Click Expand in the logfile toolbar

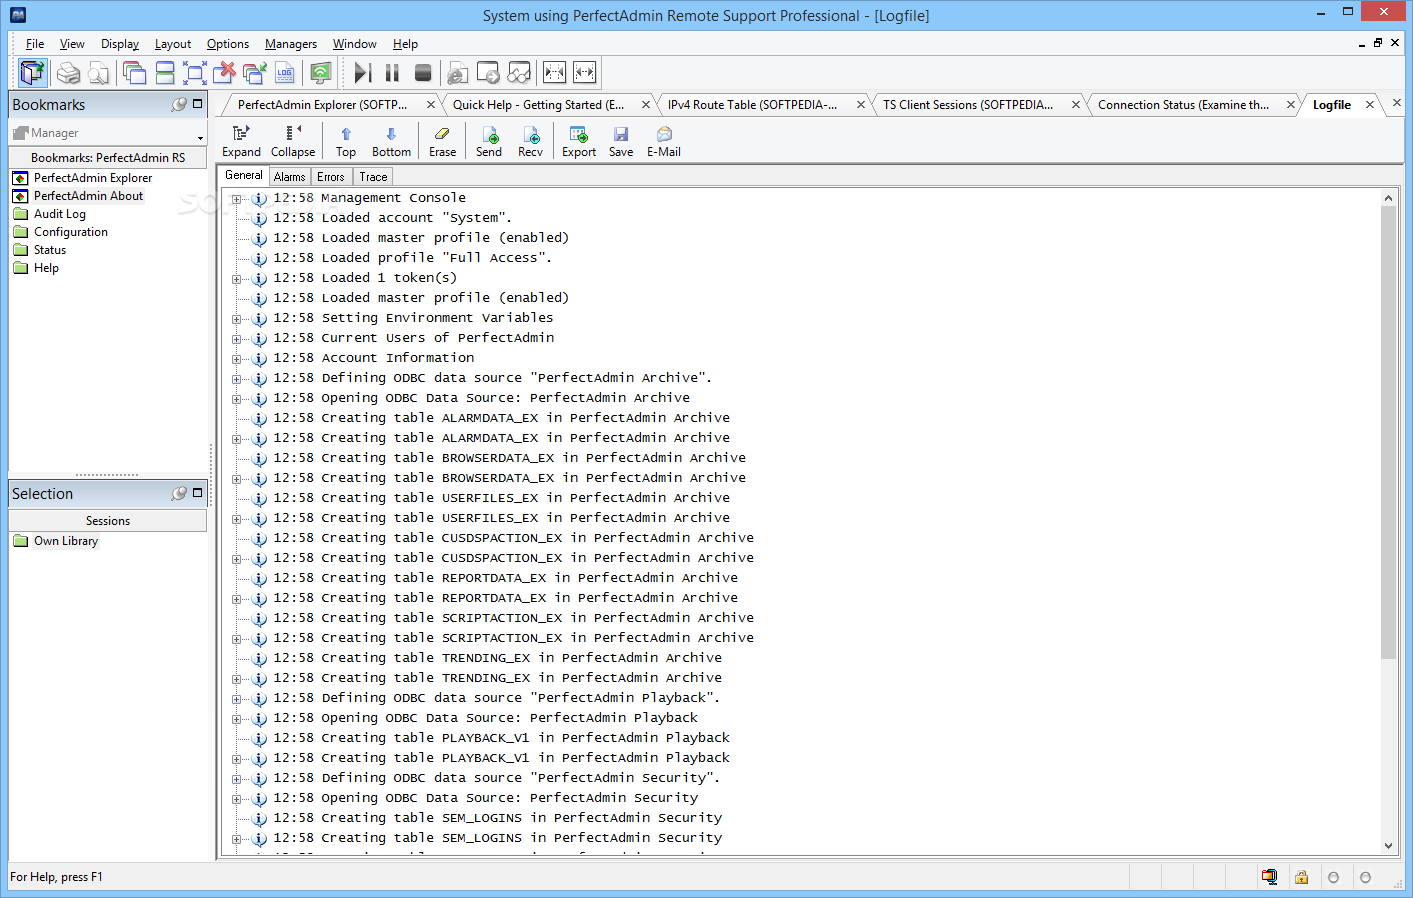[241, 142]
